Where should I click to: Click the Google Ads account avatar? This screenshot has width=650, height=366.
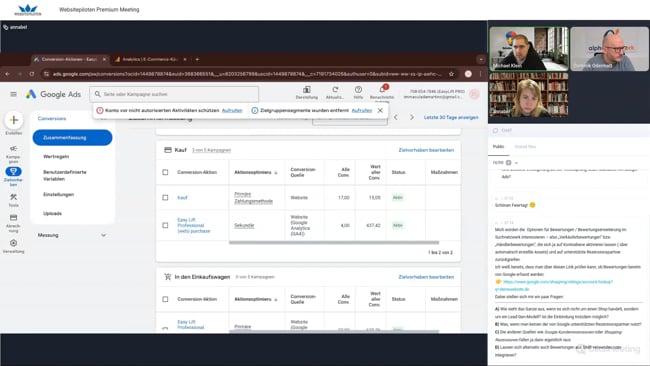(474, 95)
